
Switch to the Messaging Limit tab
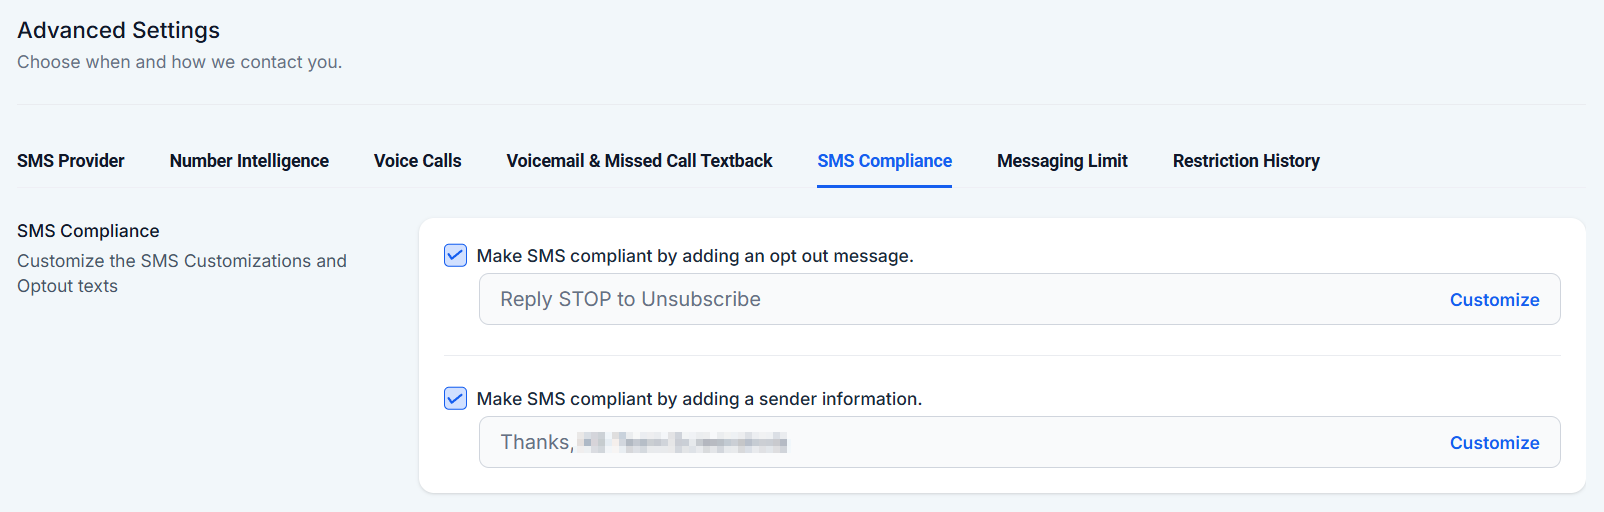tap(1062, 161)
